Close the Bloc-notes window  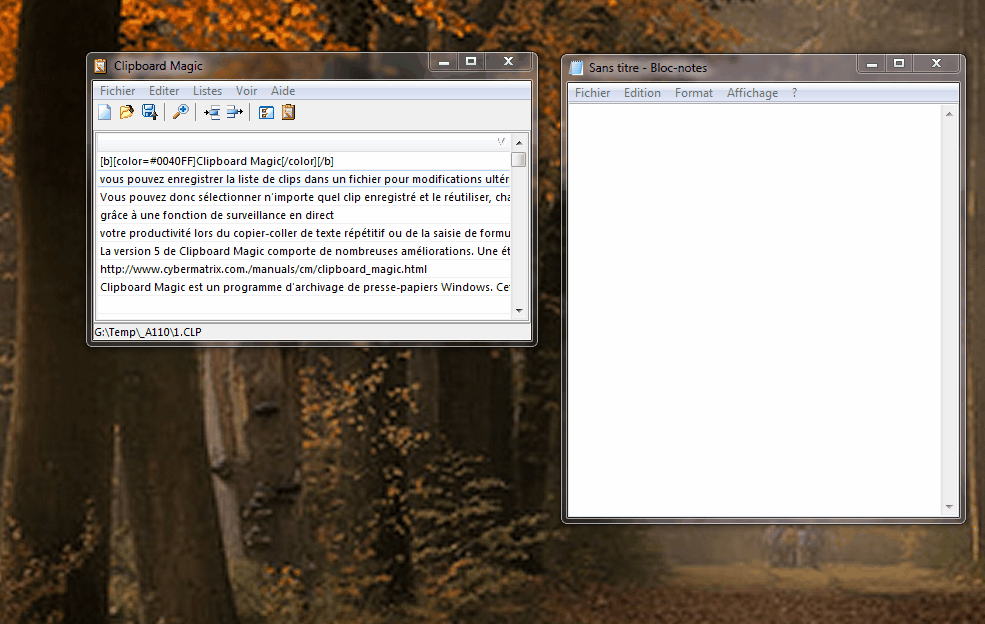tap(936, 63)
